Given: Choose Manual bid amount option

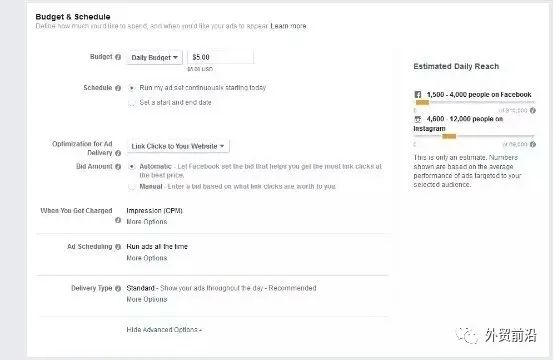Looking at the screenshot, I should 132,187.
